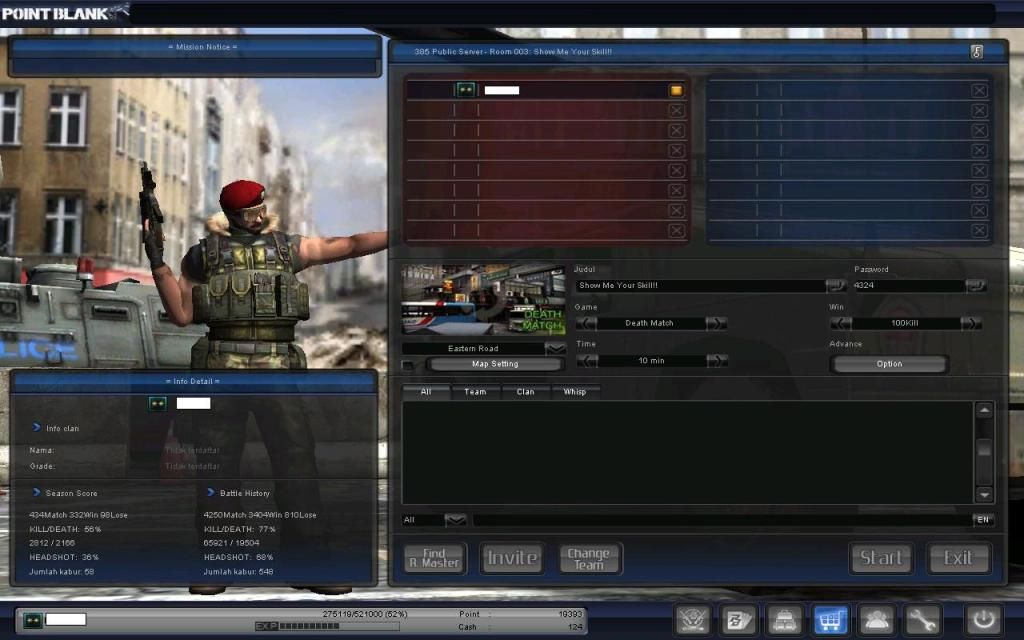
Task: Select previous game mode before Death Match
Action: click(x=586, y=323)
